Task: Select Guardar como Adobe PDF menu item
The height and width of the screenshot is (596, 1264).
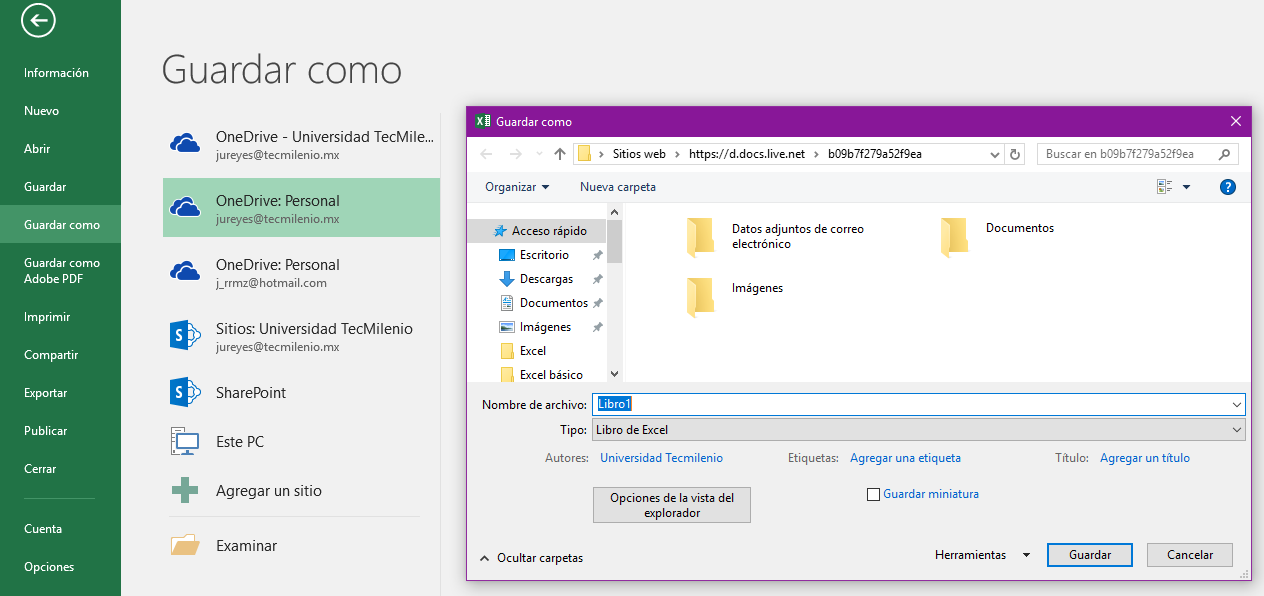Action: (60, 271)
